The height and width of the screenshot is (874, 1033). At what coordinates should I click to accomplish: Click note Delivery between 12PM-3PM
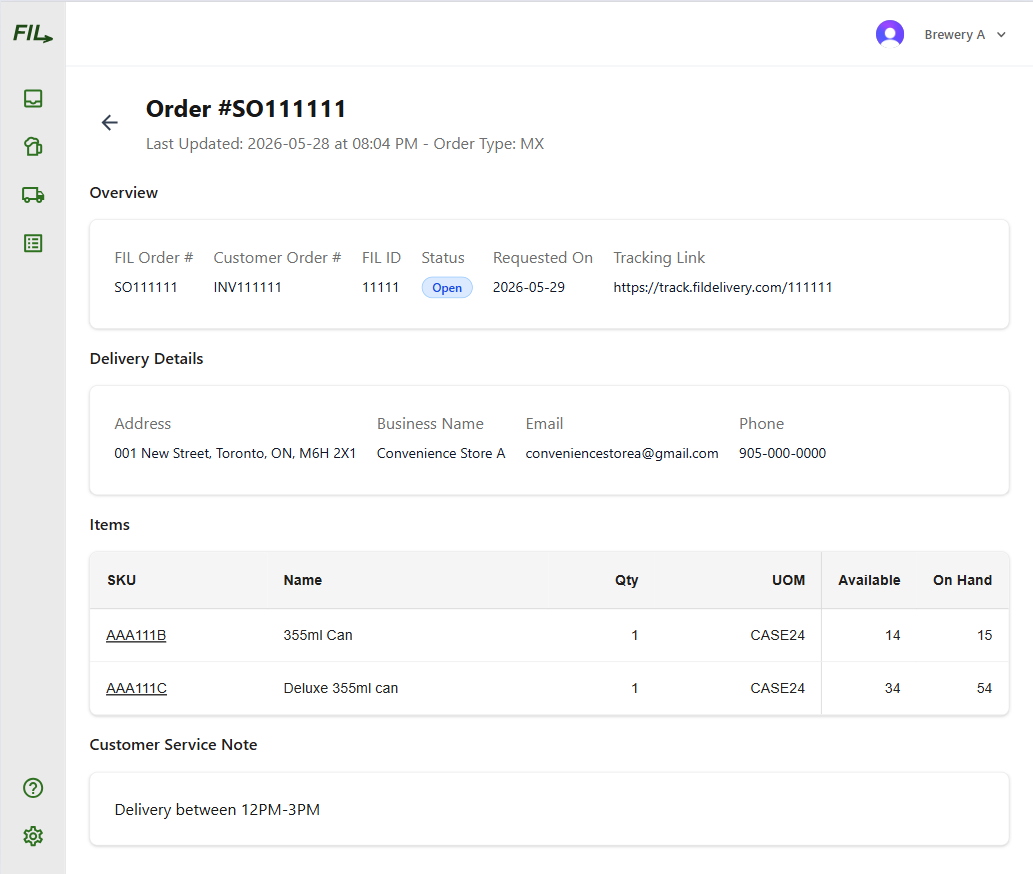point(217,809)
